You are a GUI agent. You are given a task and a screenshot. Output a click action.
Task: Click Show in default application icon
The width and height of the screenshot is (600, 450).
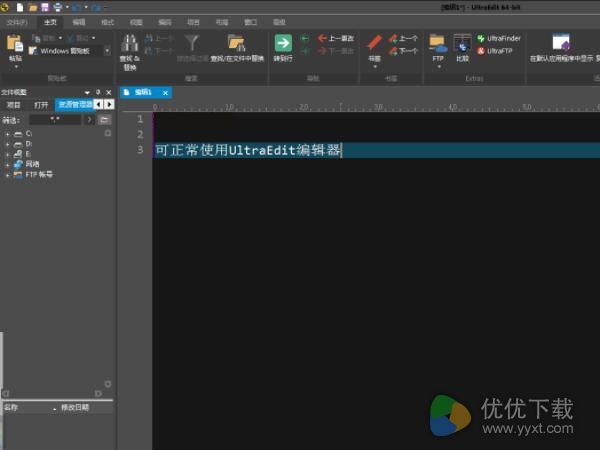pyautogui.click(x=561, y=42)
